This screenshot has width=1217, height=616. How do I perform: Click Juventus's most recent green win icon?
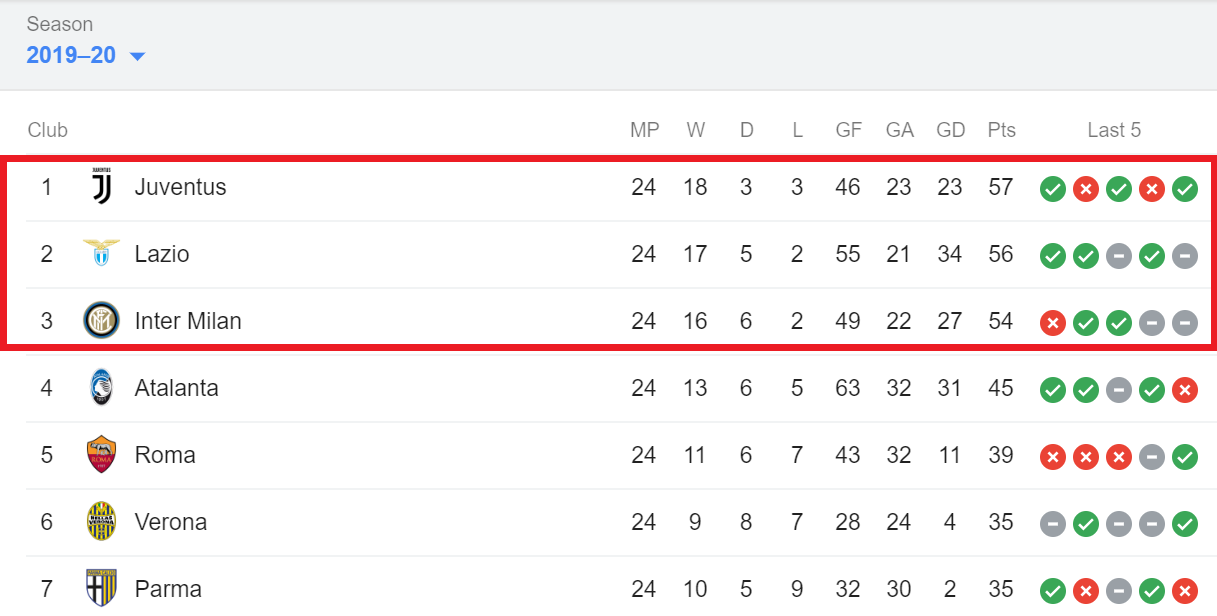(x=1185, y=188)
